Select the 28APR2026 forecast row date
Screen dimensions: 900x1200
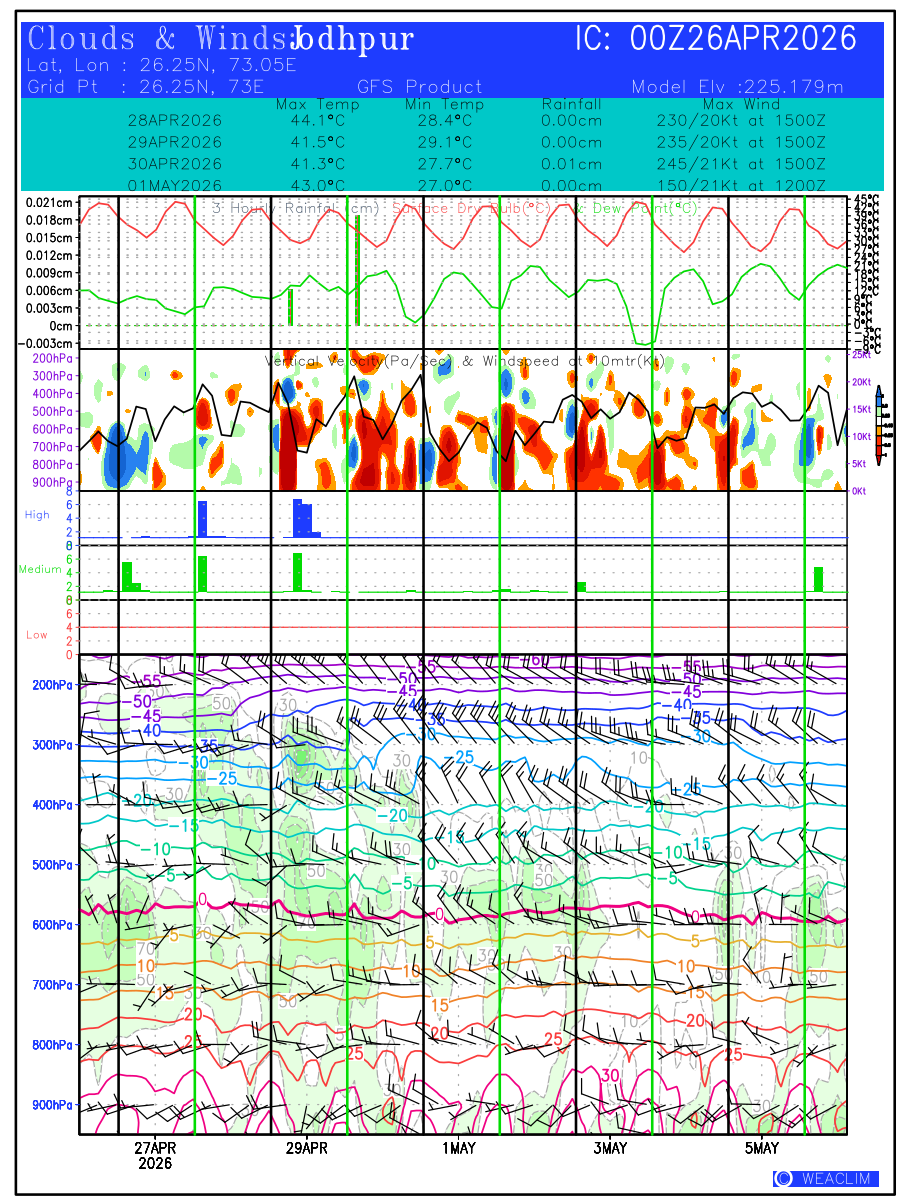175,120
